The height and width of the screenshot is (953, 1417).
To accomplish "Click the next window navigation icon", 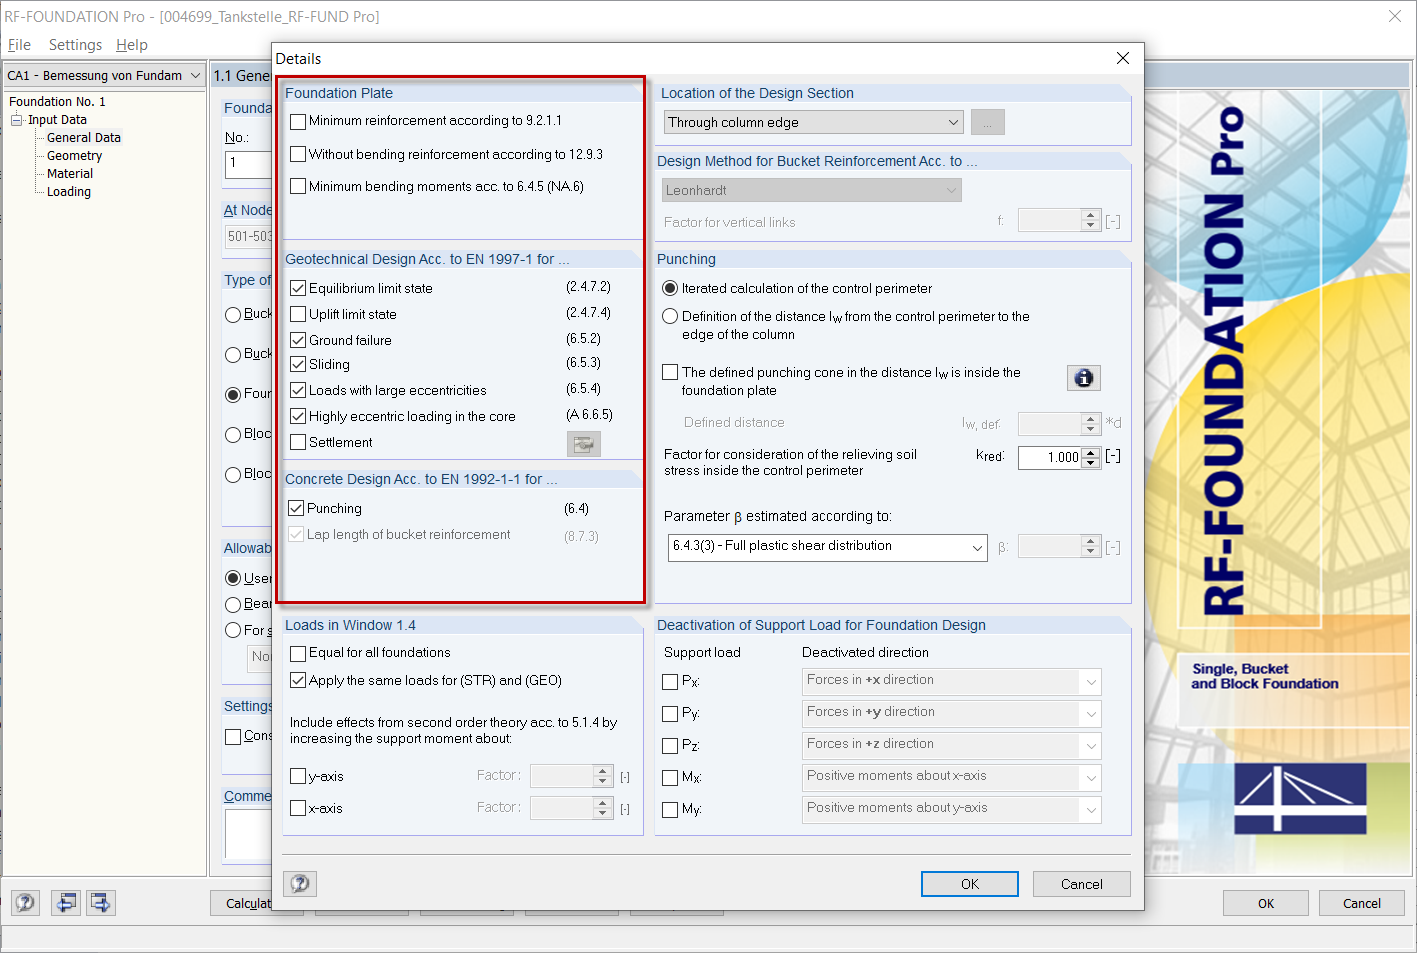I will click(99, 902).
